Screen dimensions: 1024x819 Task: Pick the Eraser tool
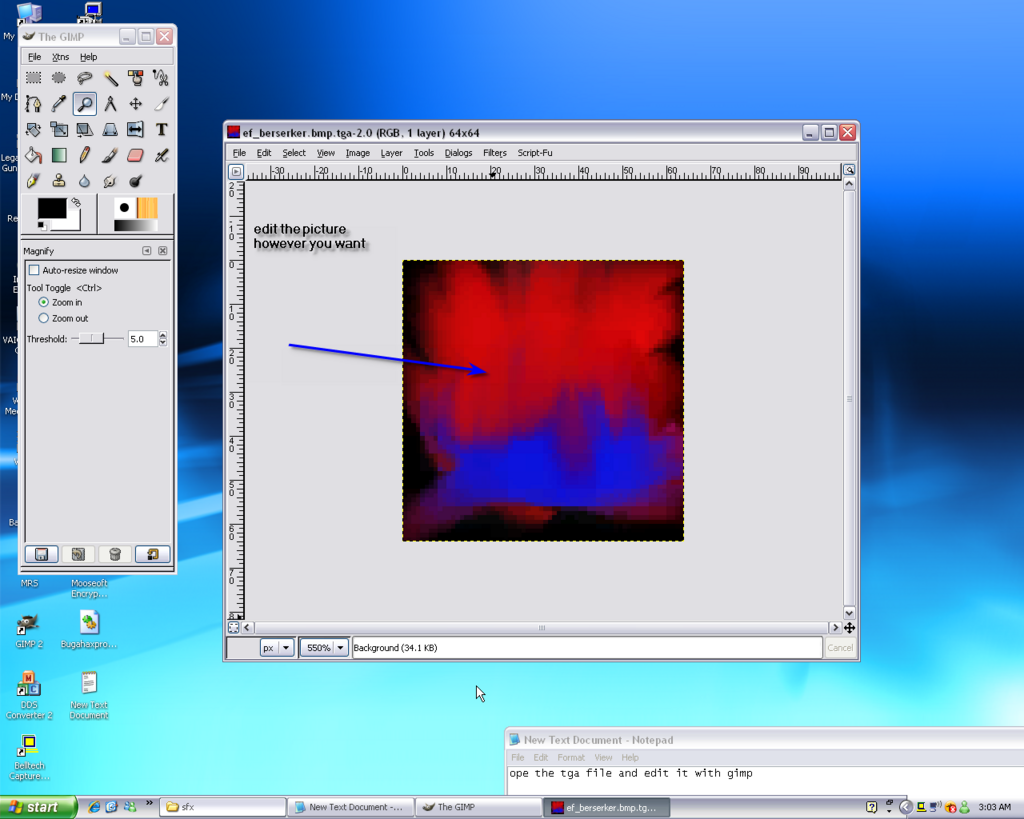point(136,155)
